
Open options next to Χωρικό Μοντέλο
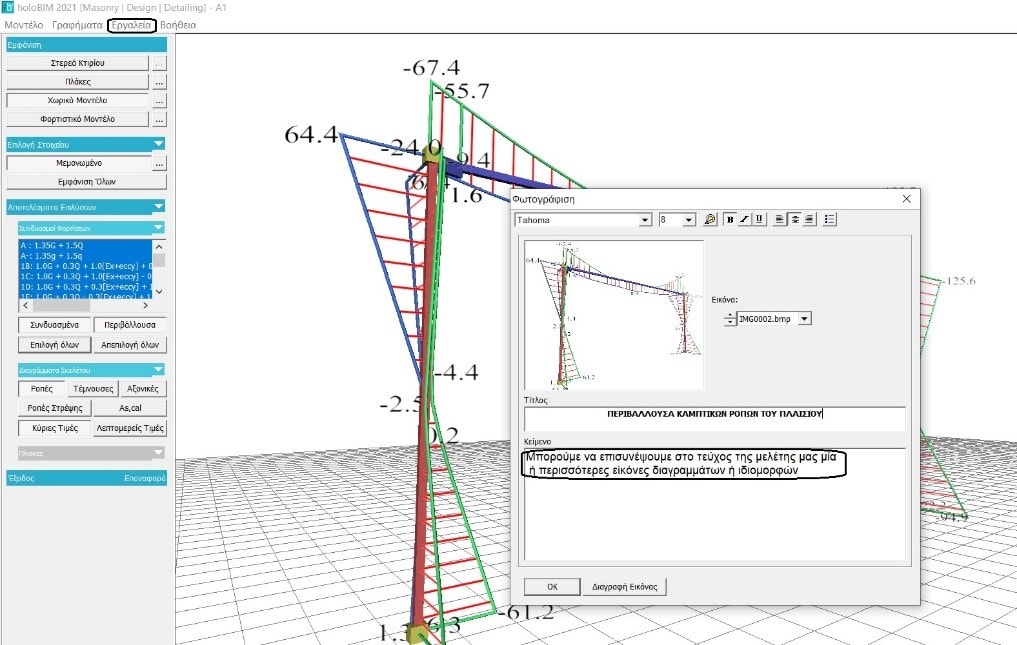point(159,101)
